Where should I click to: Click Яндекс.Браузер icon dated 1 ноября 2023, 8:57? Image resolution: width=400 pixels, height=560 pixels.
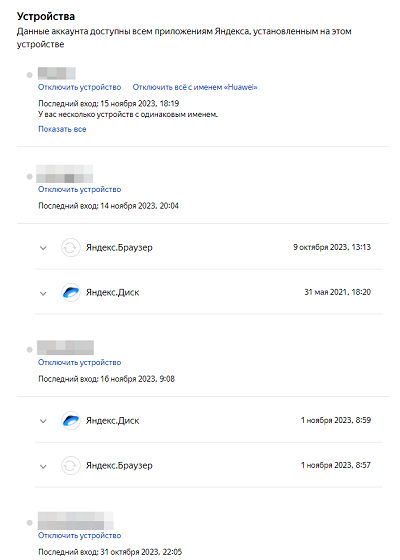click(x=71, y=466)
